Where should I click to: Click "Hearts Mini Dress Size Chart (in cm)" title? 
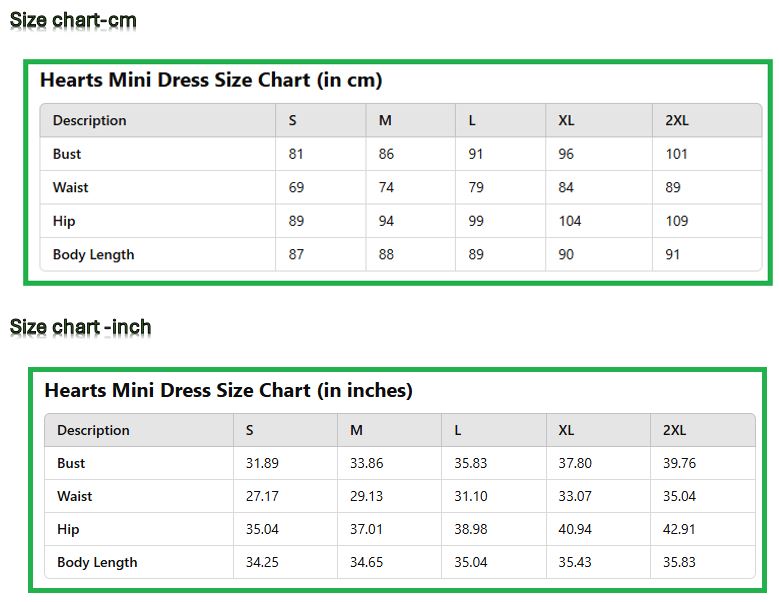(211, 80)
